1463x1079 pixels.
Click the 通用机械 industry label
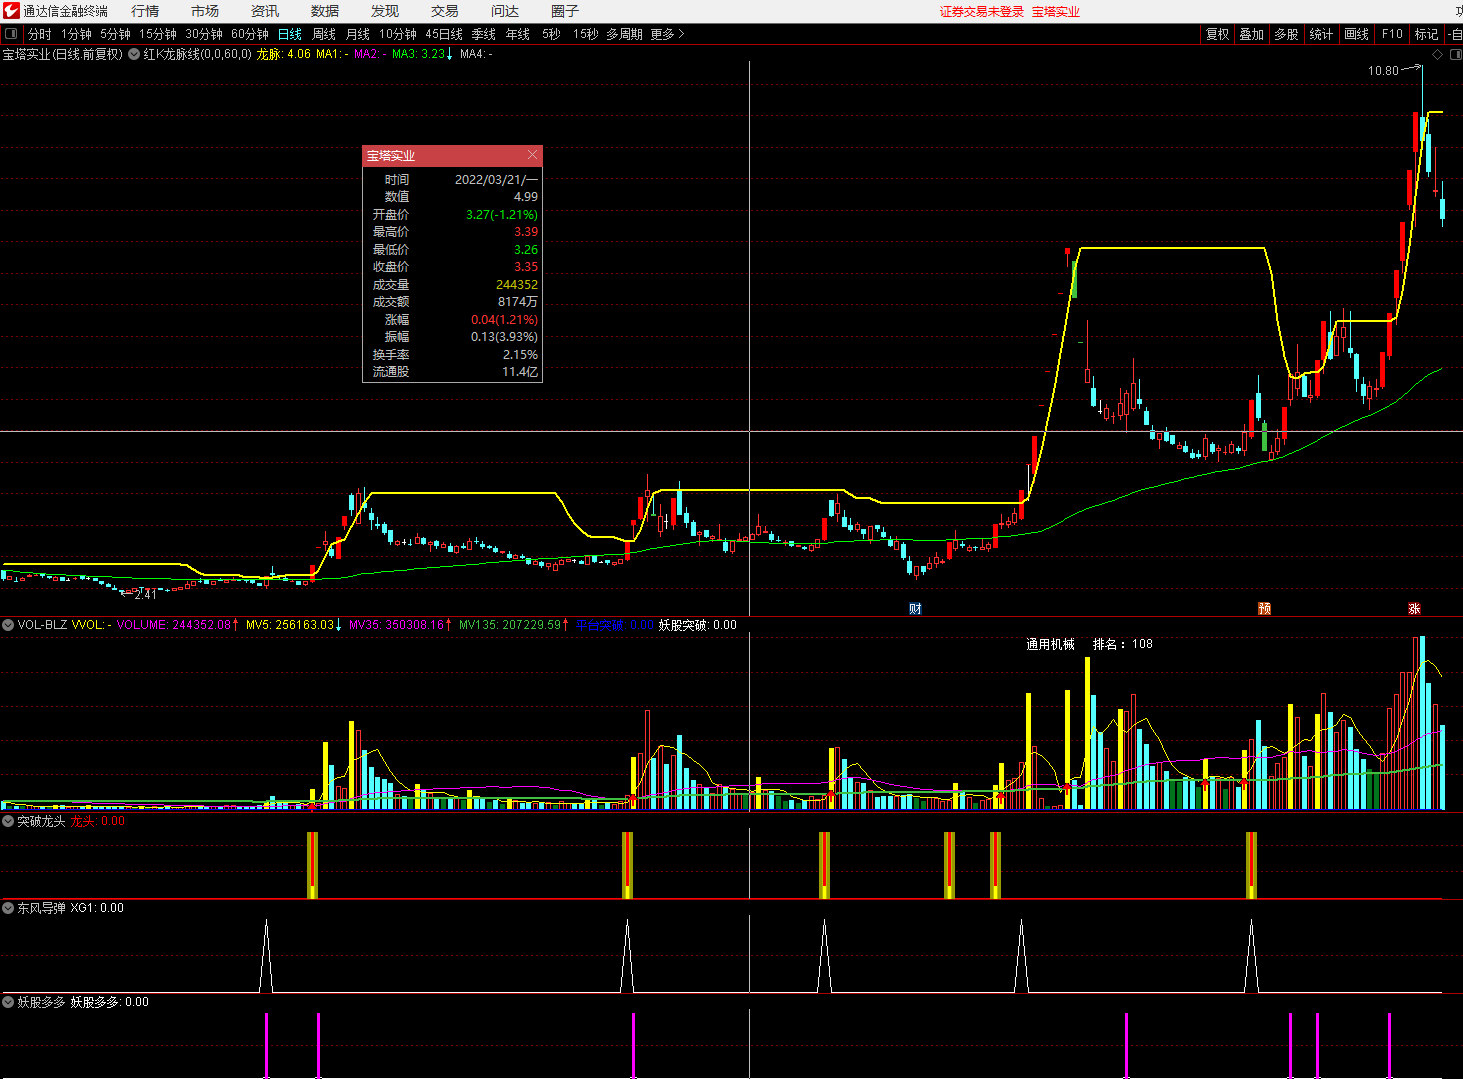click(x=1050, y=644)
